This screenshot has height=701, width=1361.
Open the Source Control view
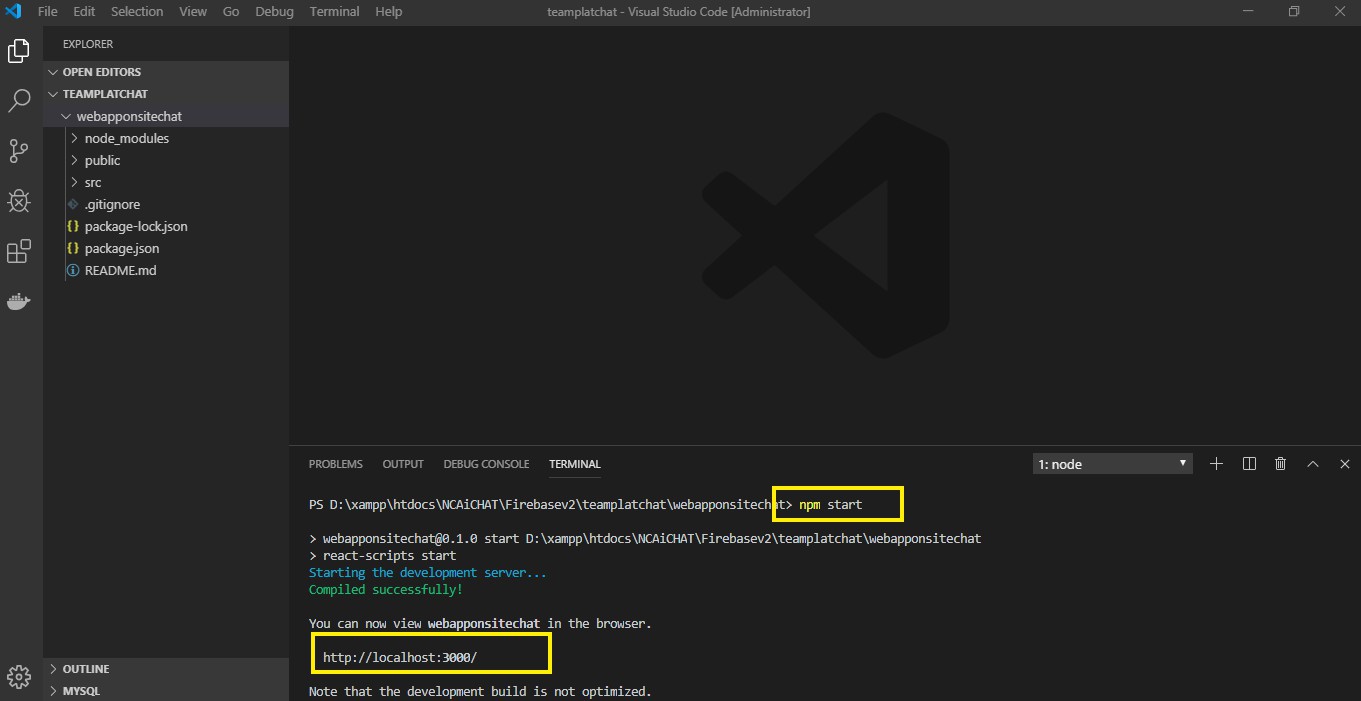(x=19, y=151)
